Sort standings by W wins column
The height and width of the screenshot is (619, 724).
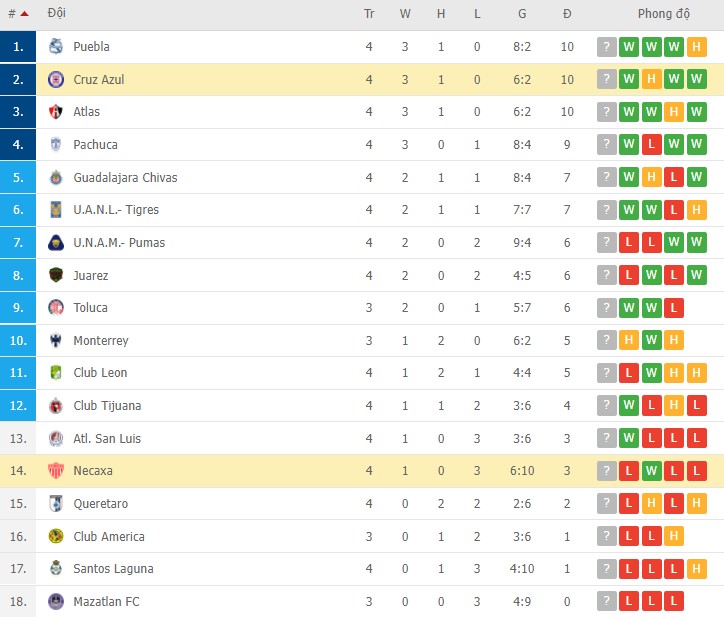[x=405, y=14]
